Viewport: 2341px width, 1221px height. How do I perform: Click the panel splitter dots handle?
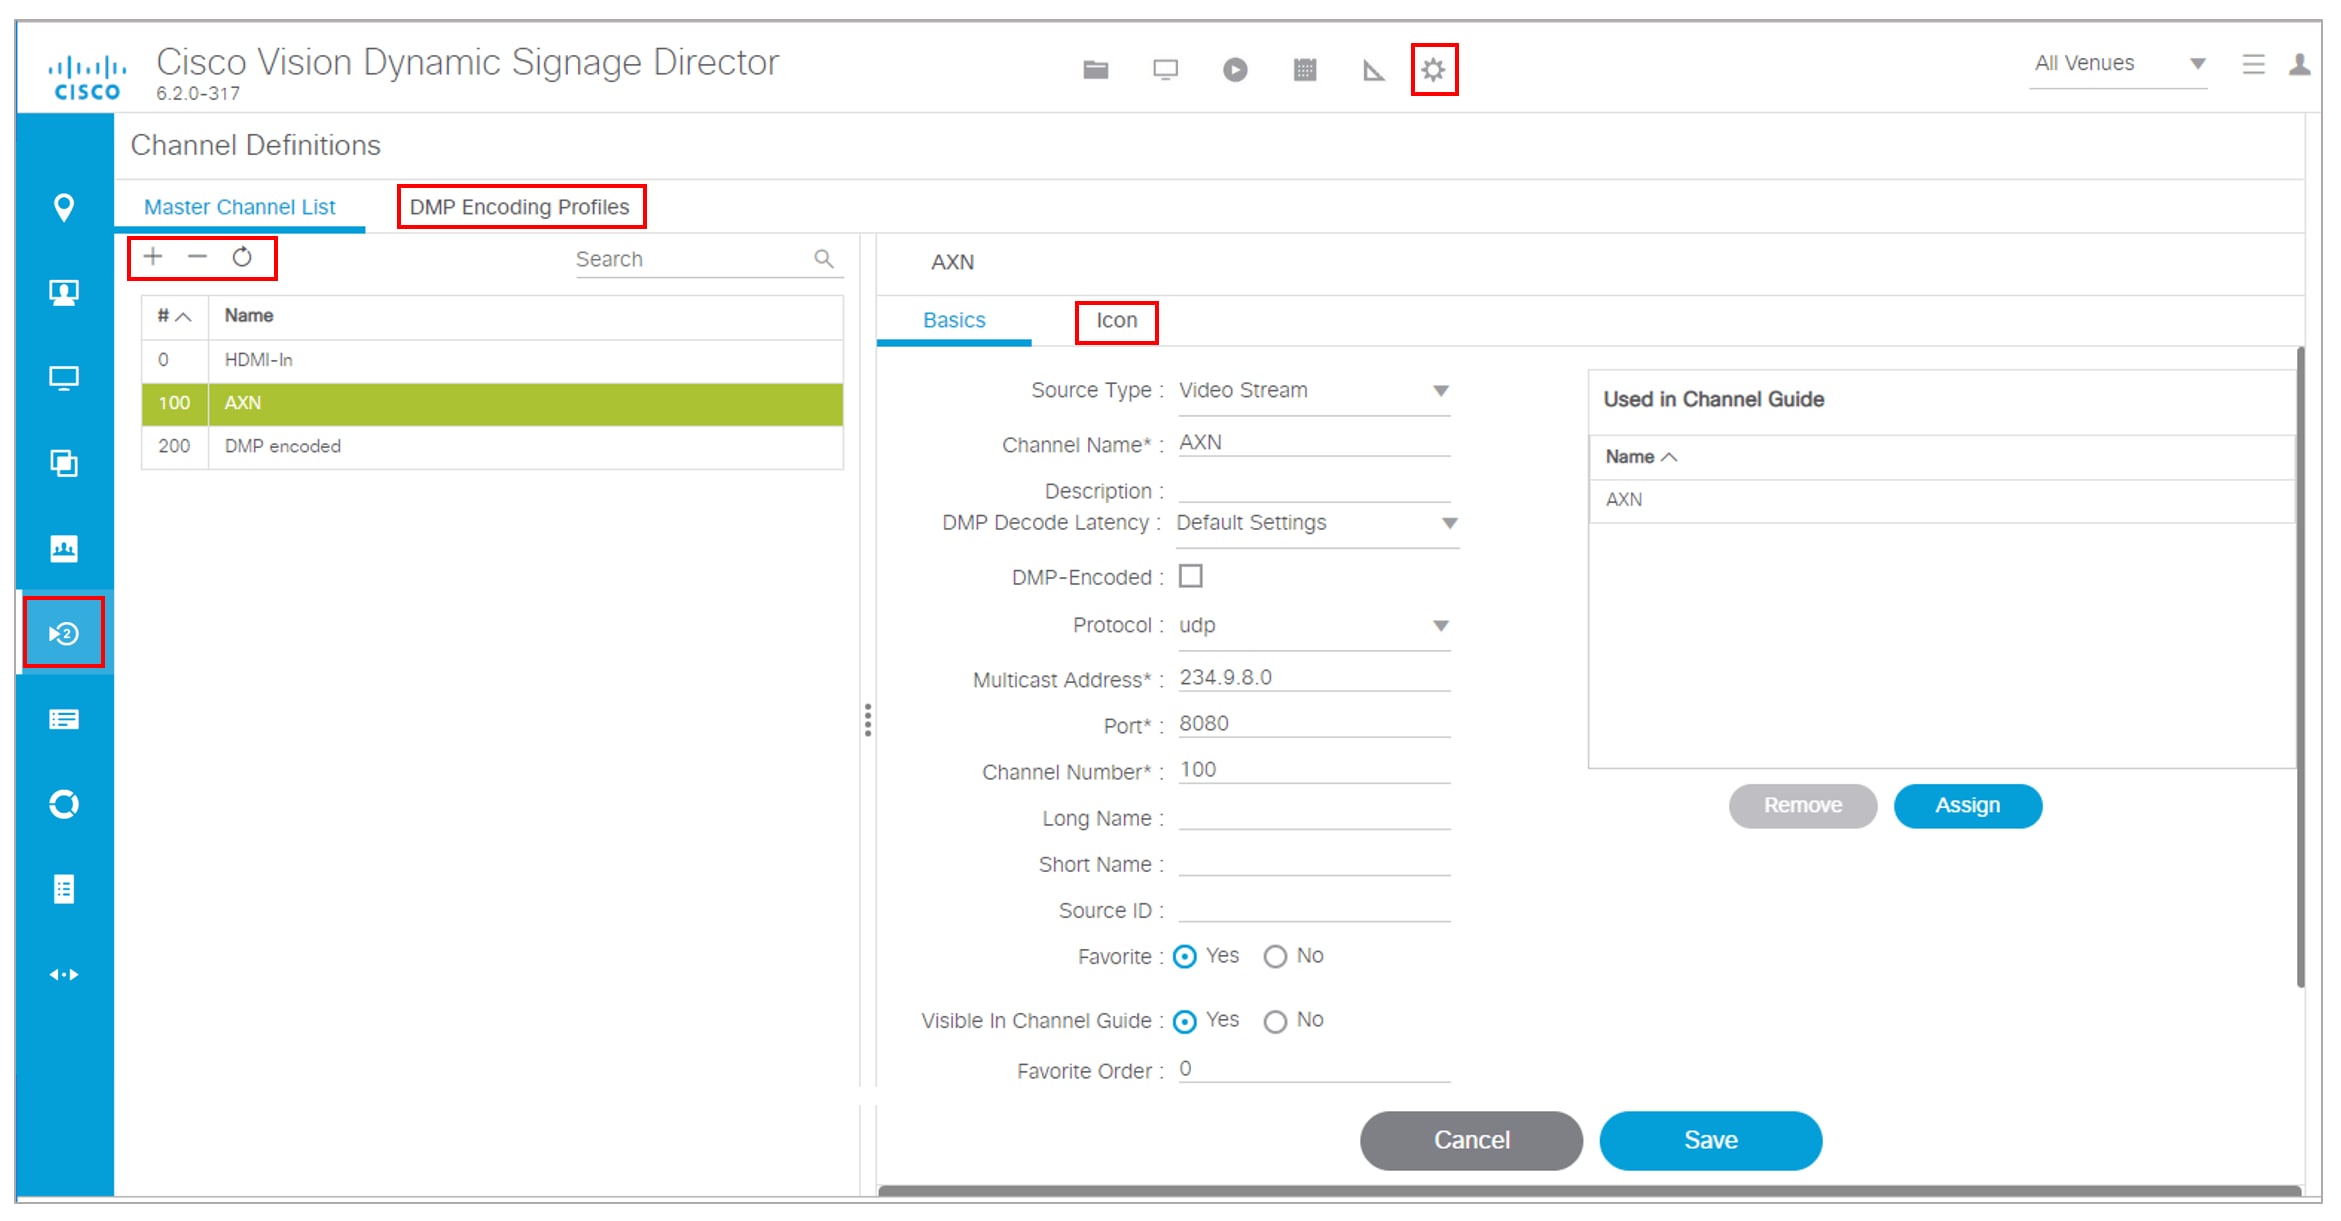coord(868,720)
